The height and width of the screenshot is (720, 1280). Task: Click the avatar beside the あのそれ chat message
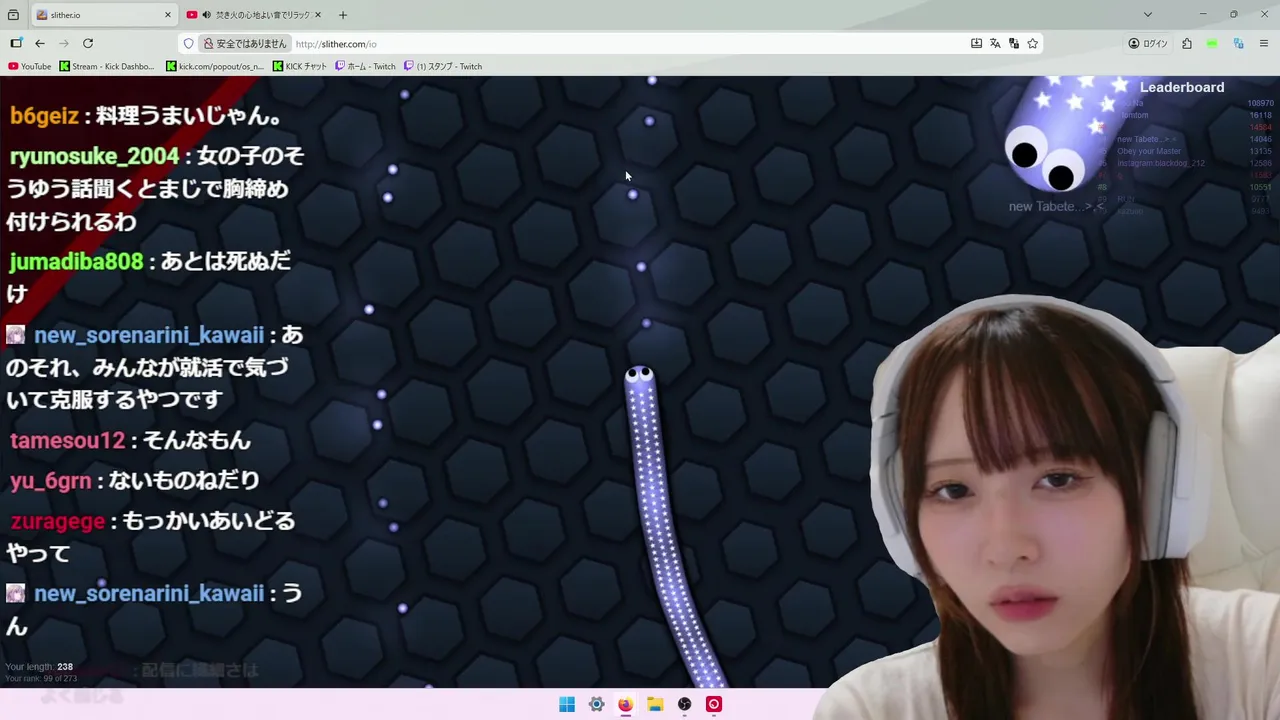(15, 335)
